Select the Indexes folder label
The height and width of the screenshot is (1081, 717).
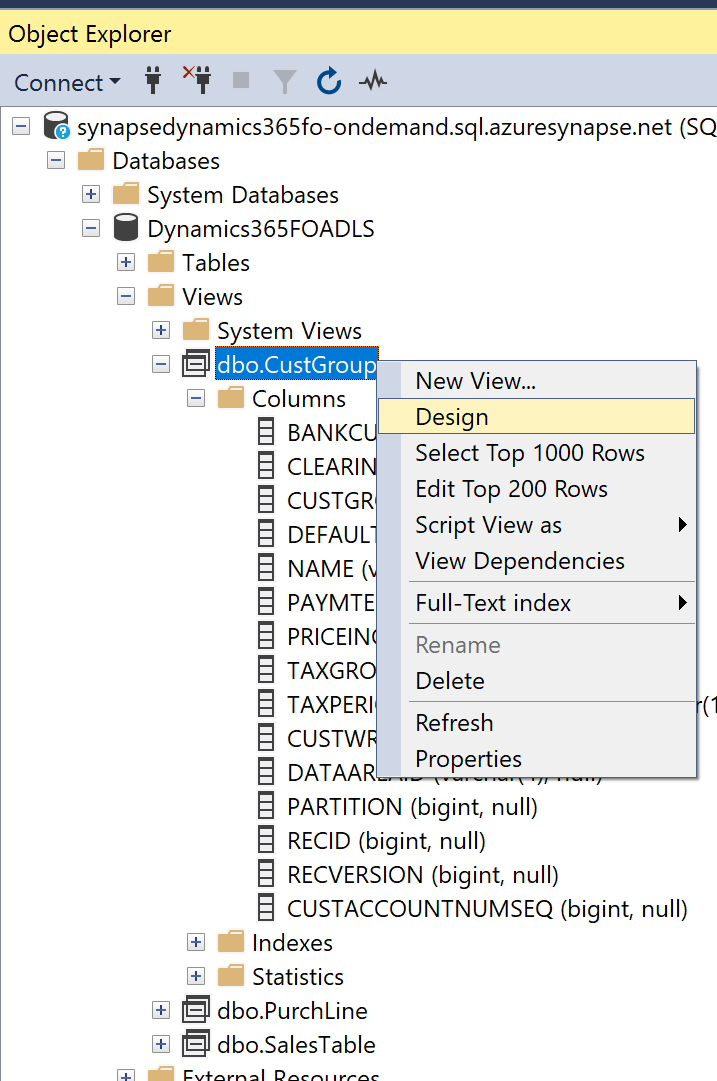(x=292, y=942)
